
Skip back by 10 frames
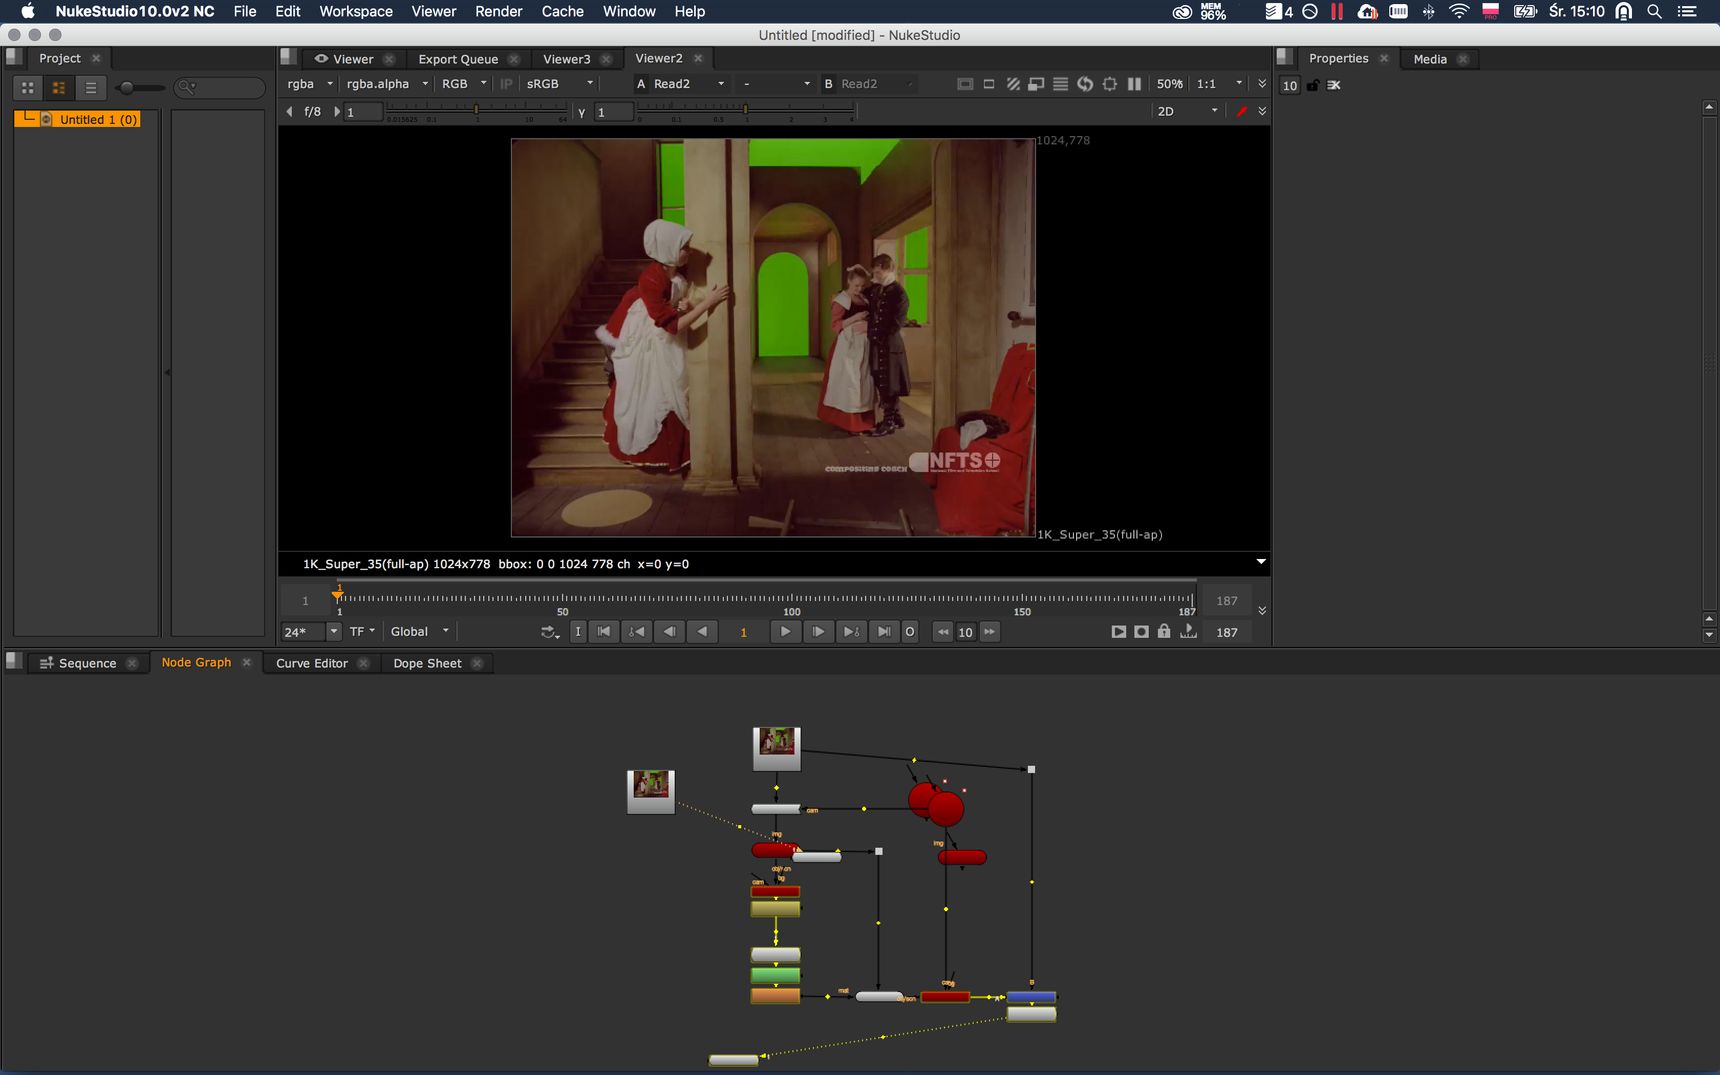[x=943, y=632]
